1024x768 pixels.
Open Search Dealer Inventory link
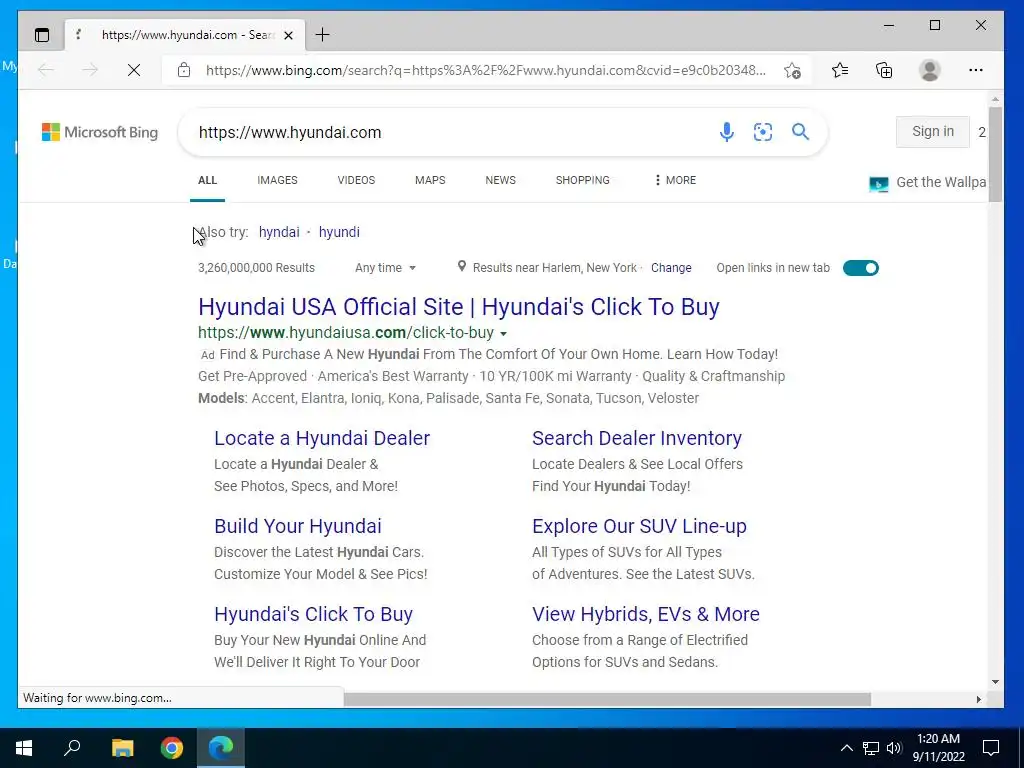click(x=637, y=438)
